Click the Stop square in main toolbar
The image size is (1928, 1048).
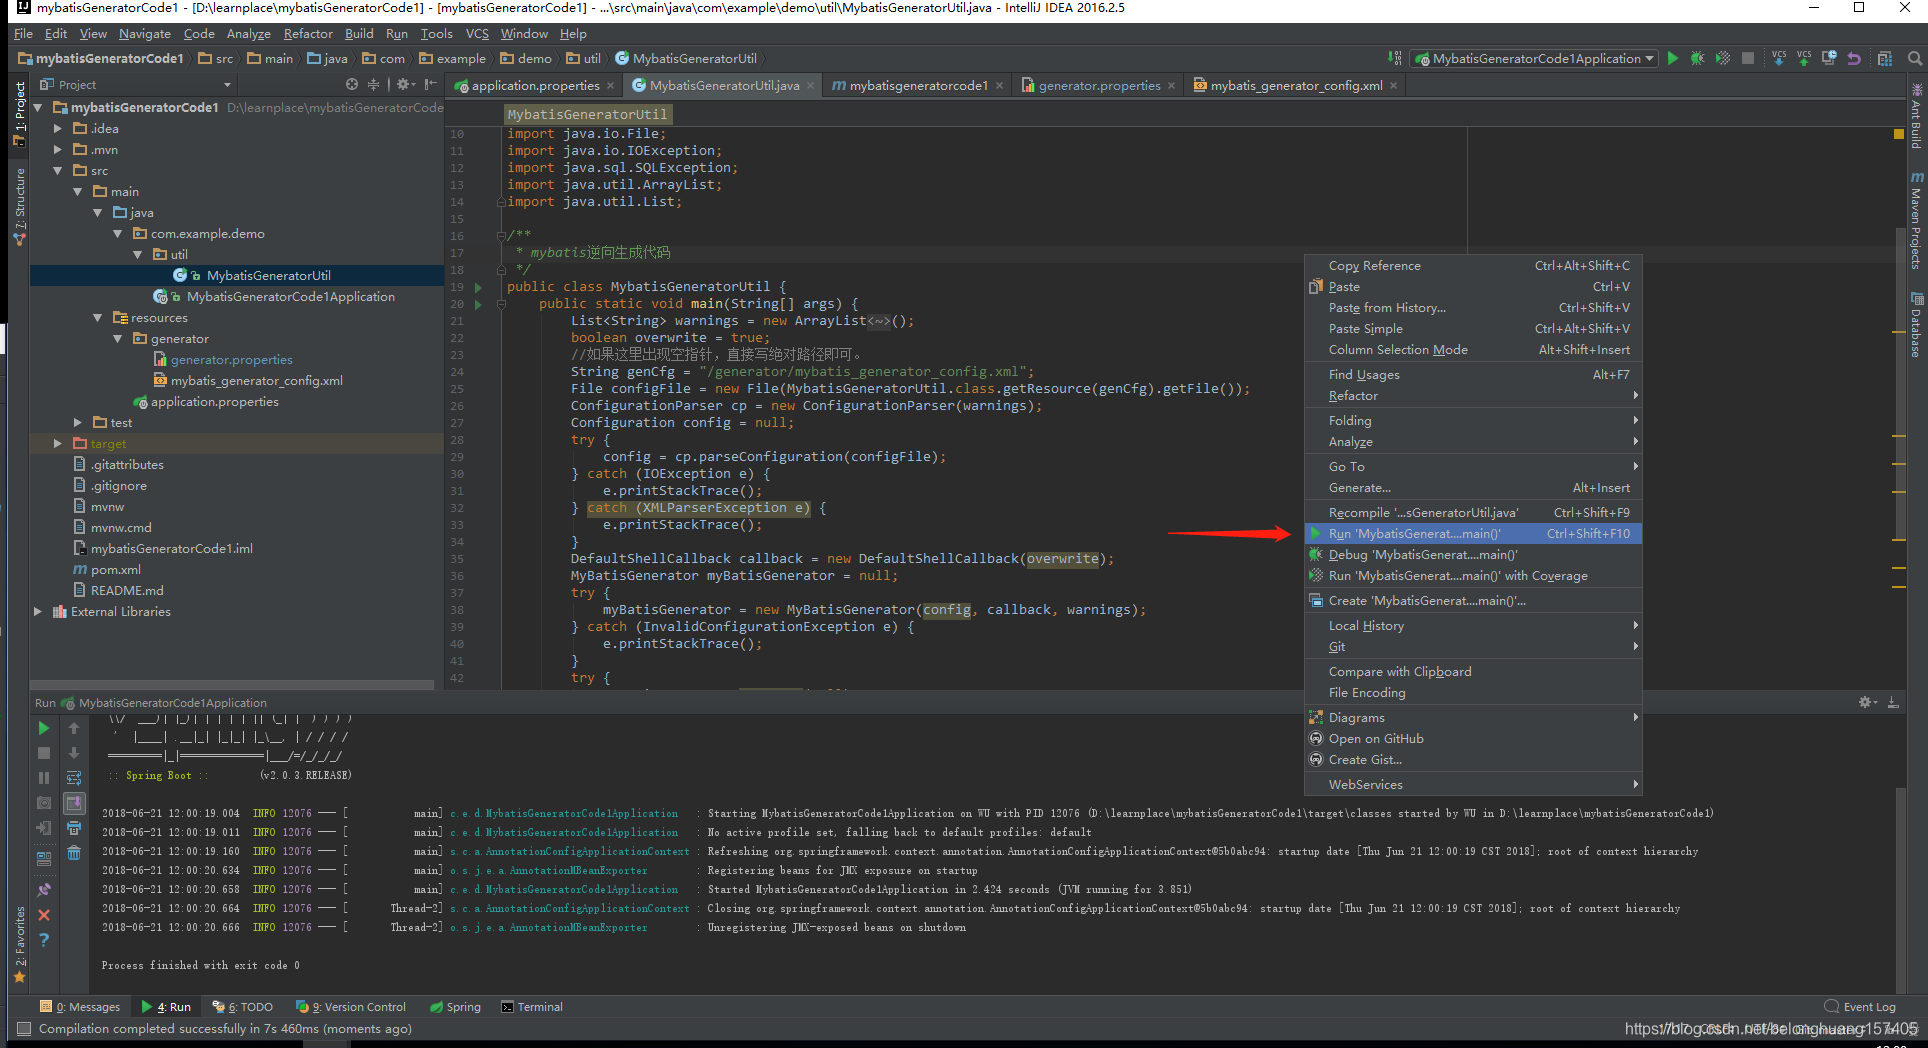pos(1748,59)
